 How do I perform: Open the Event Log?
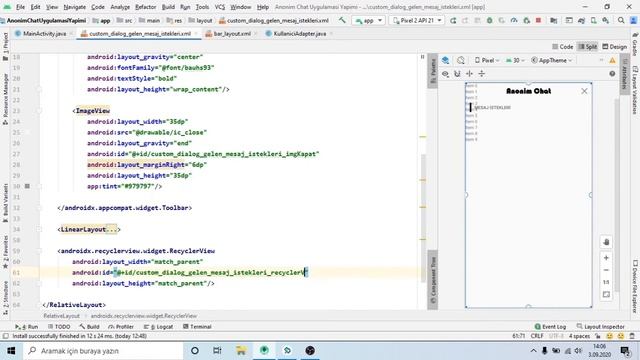point(550,327)
